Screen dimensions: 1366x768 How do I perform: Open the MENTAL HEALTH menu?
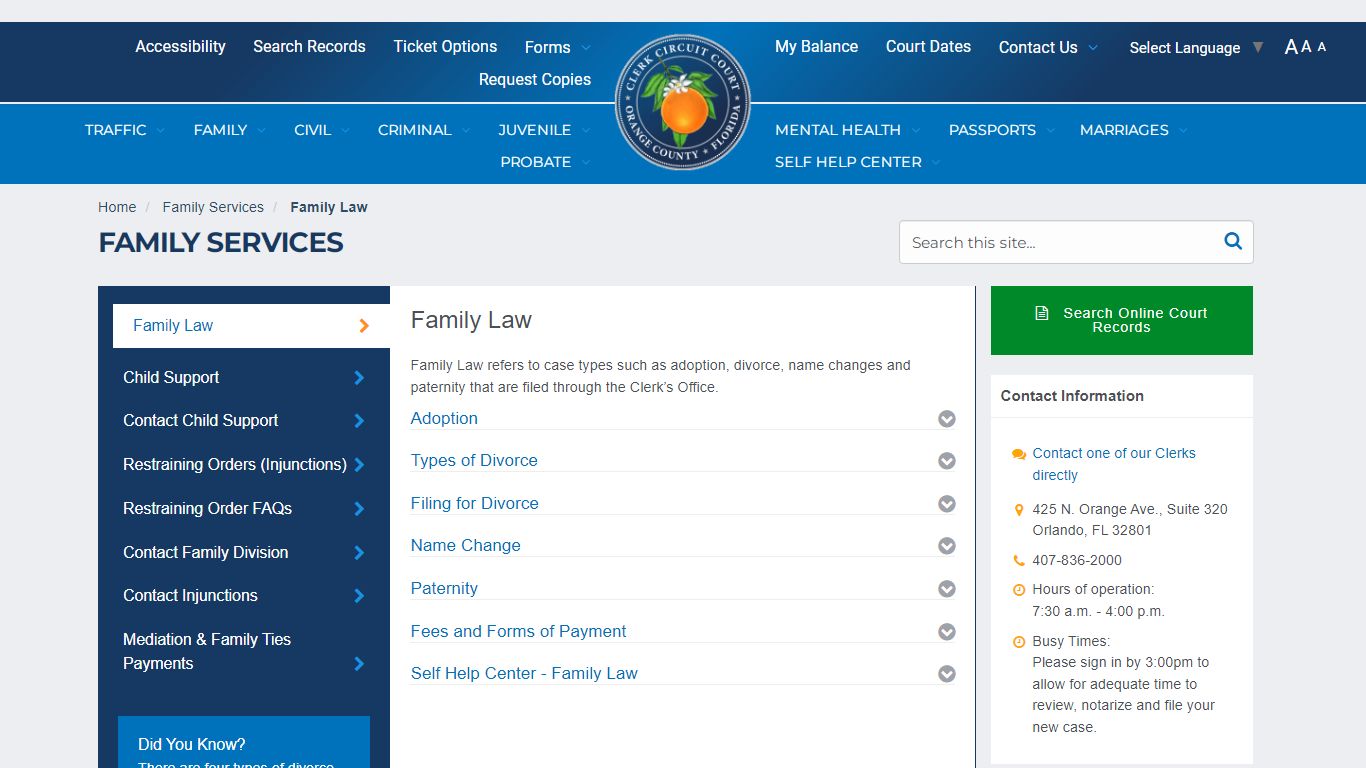848,130
